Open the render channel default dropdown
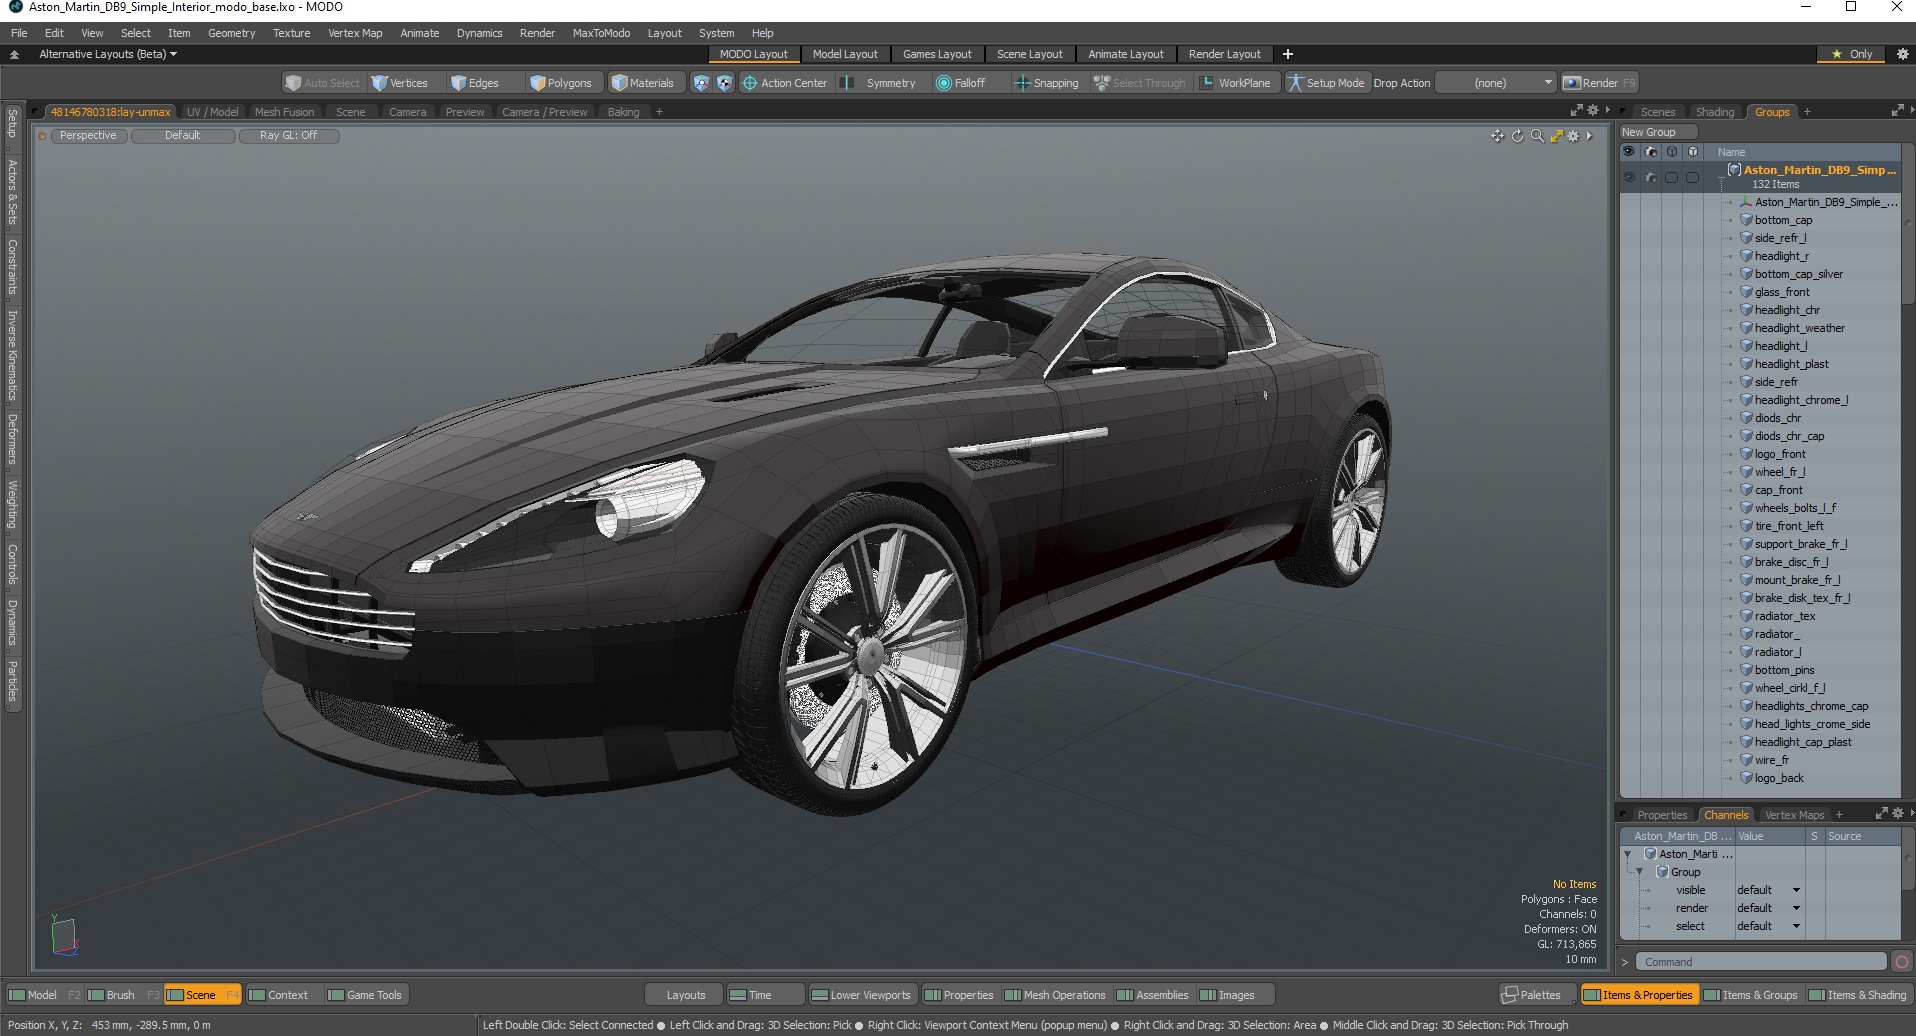 click(1768, 908)
